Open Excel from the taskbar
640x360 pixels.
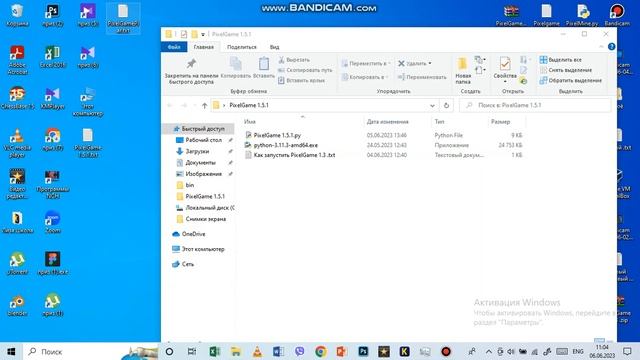tap(214, 351)
